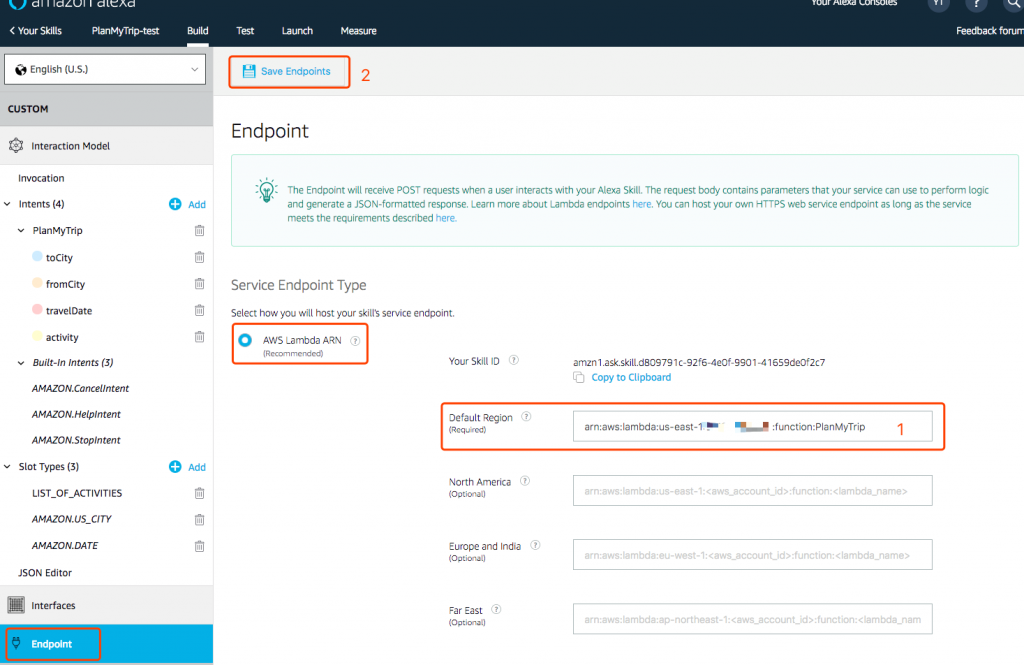Switch to the Build tab
The image size is (1024, 665).
[197, 31]
